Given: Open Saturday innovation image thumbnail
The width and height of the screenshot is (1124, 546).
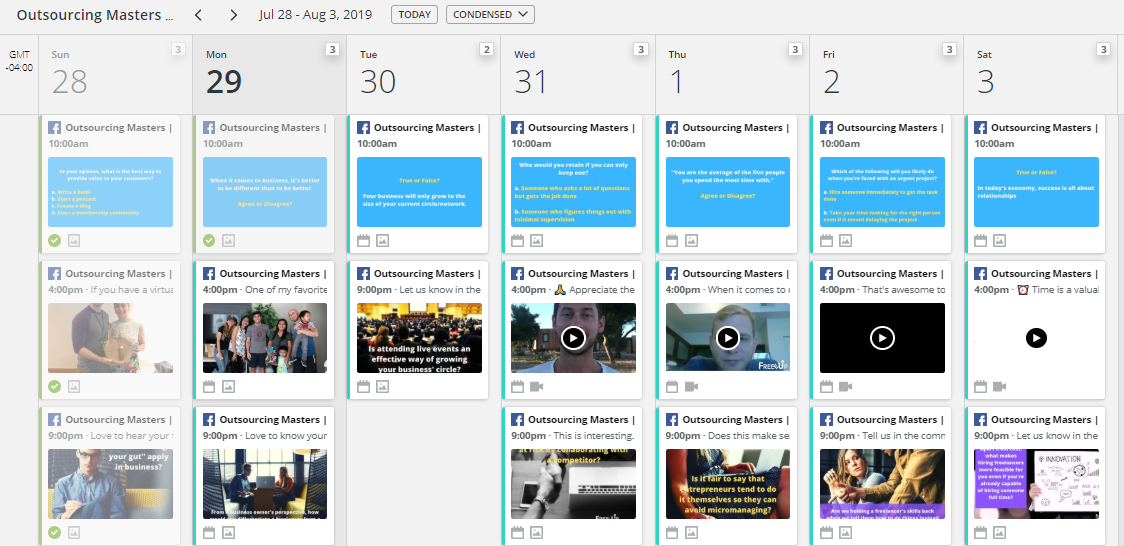Looking at the screenshot, I should [1037, 484].
